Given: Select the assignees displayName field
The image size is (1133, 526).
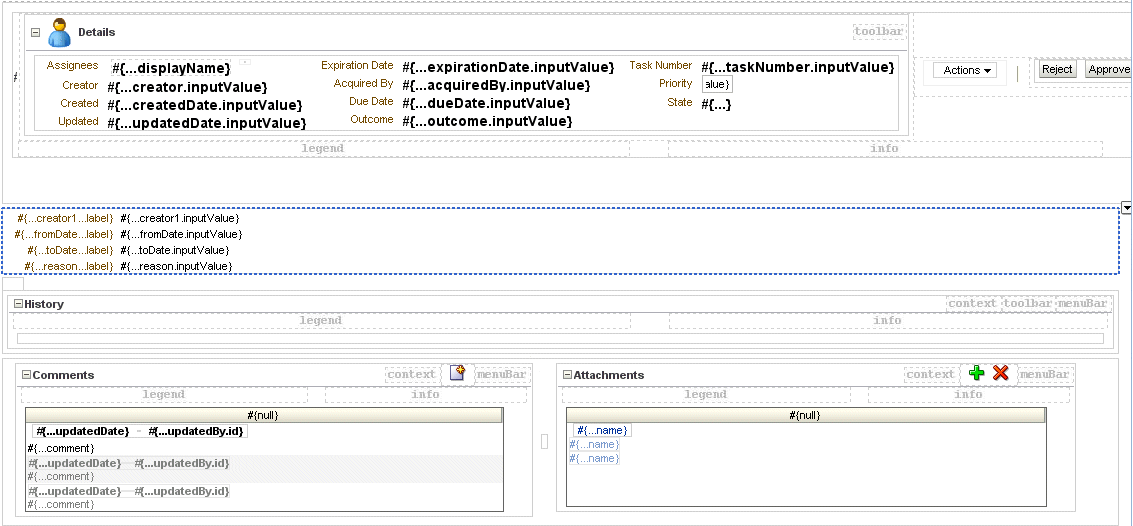Looking at the screenshot, I should click(171, 68).
